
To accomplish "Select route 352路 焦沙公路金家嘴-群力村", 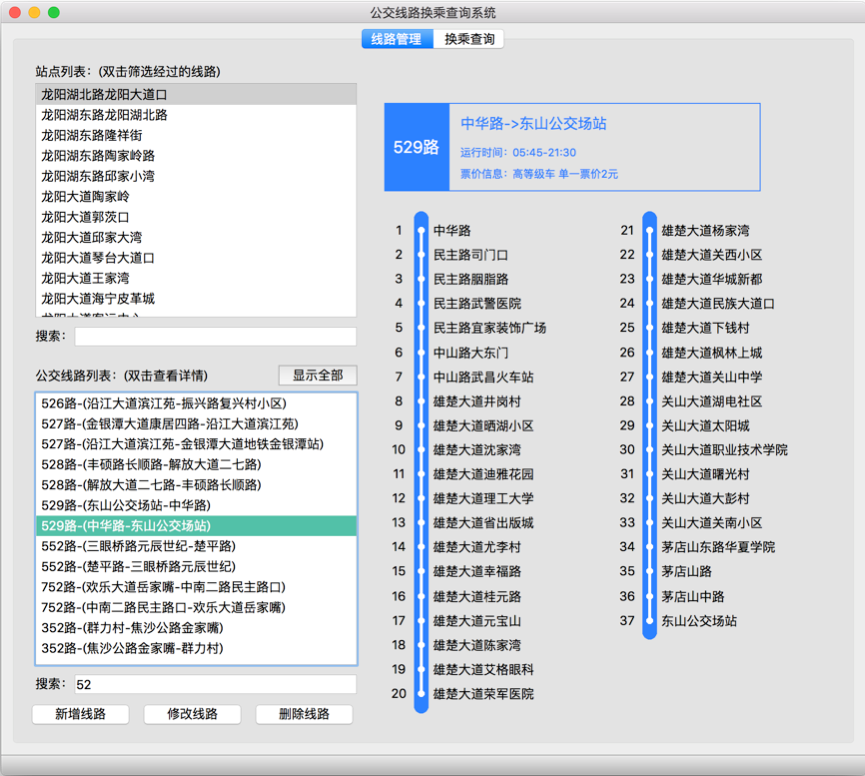I will pyautogui.click(x=196, y=648).
